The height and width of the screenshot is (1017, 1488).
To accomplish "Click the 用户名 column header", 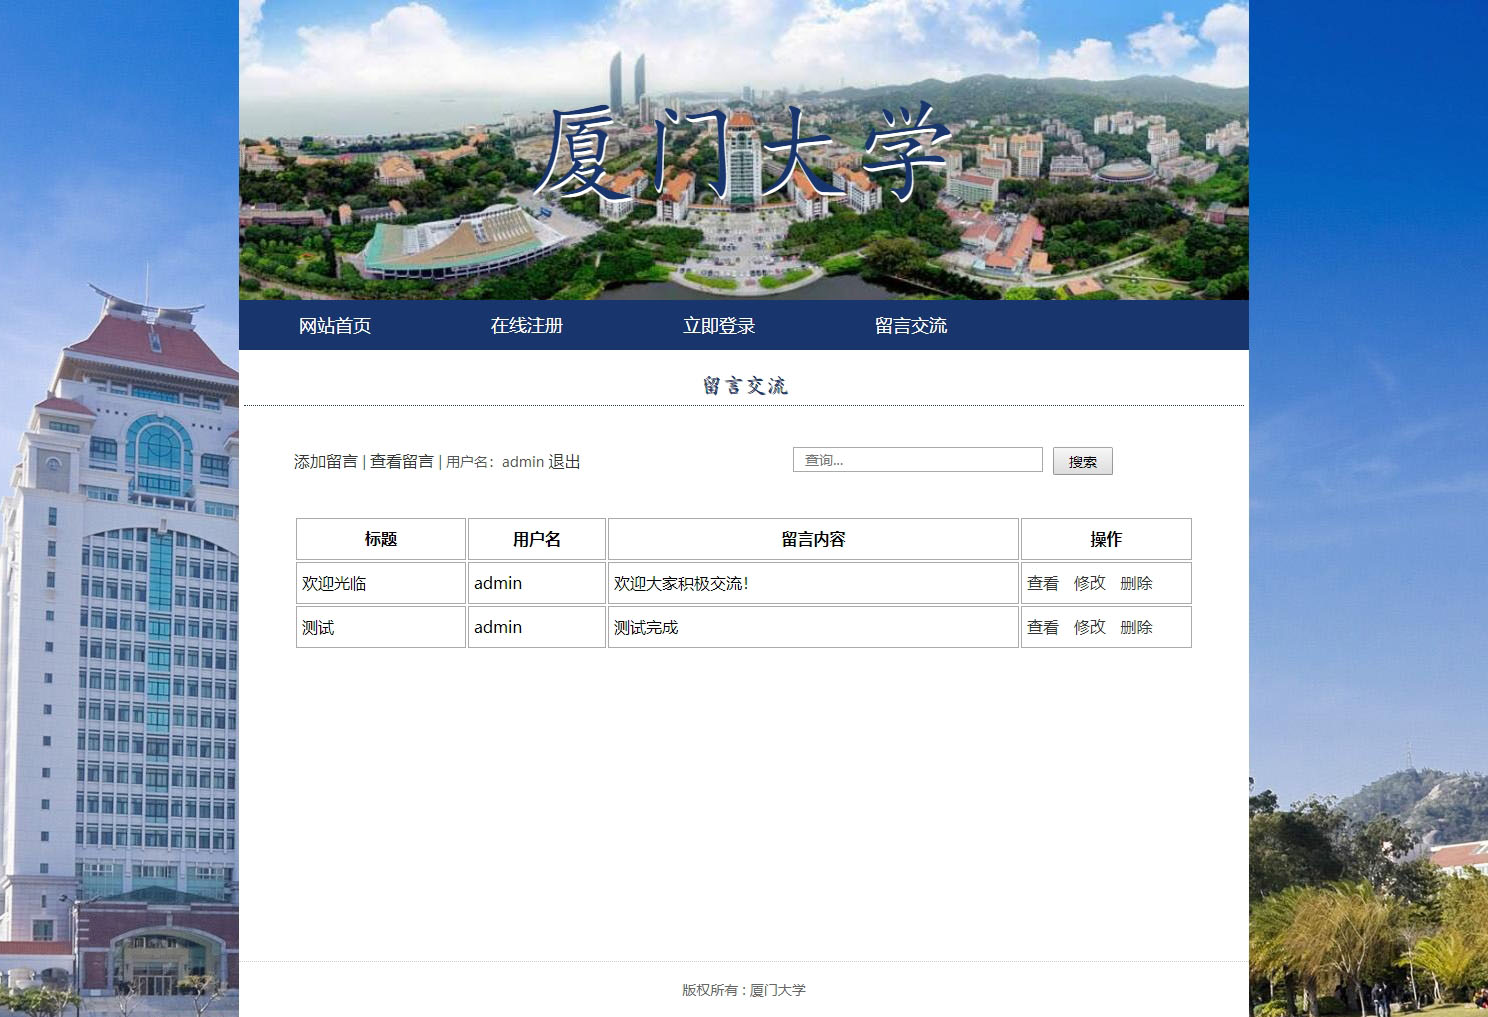I will tap(537, 539).
